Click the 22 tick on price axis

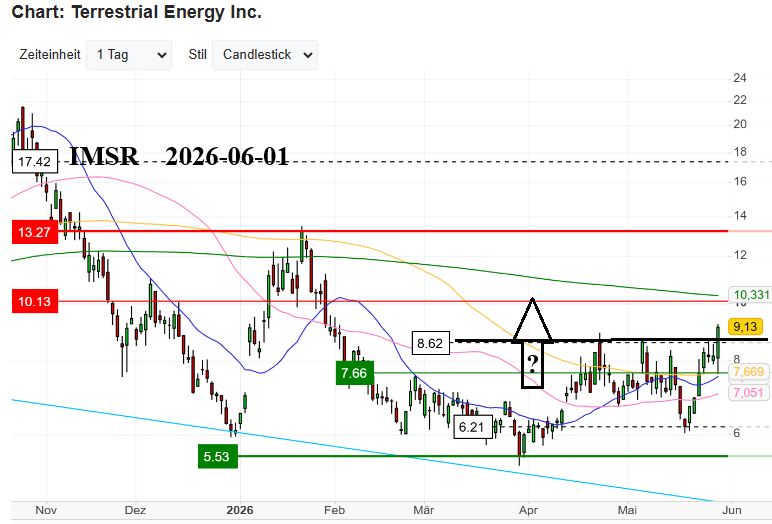(740, 100)
